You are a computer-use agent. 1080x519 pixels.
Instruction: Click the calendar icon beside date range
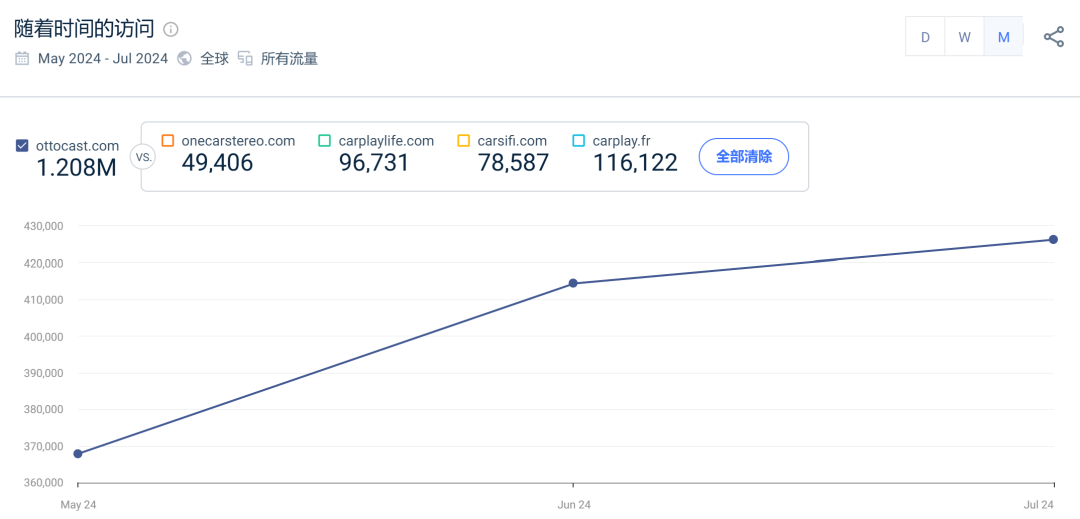point(22,58)
